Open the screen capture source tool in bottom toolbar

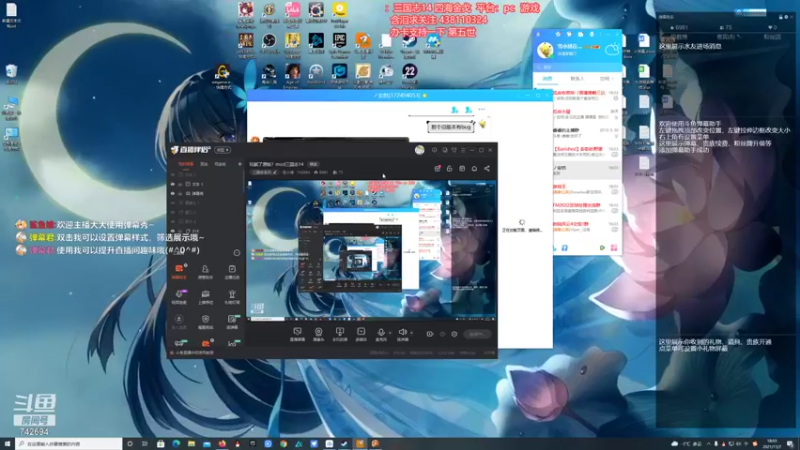pos(297,333)
